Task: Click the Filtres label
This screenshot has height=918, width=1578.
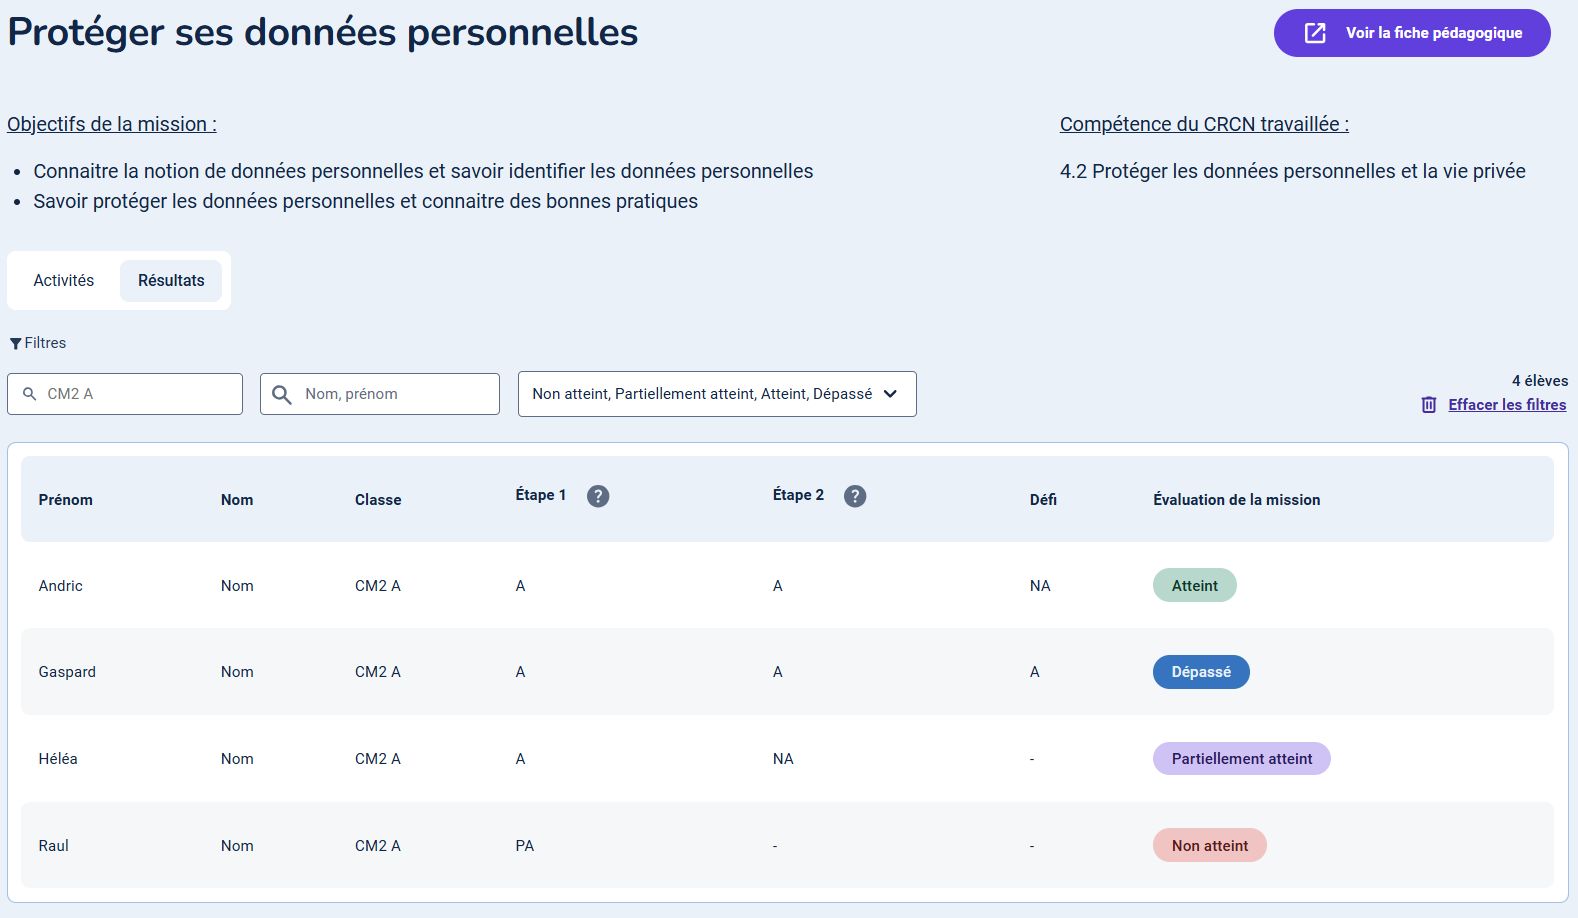Action: pyautogui.click(x=45, y=343)
